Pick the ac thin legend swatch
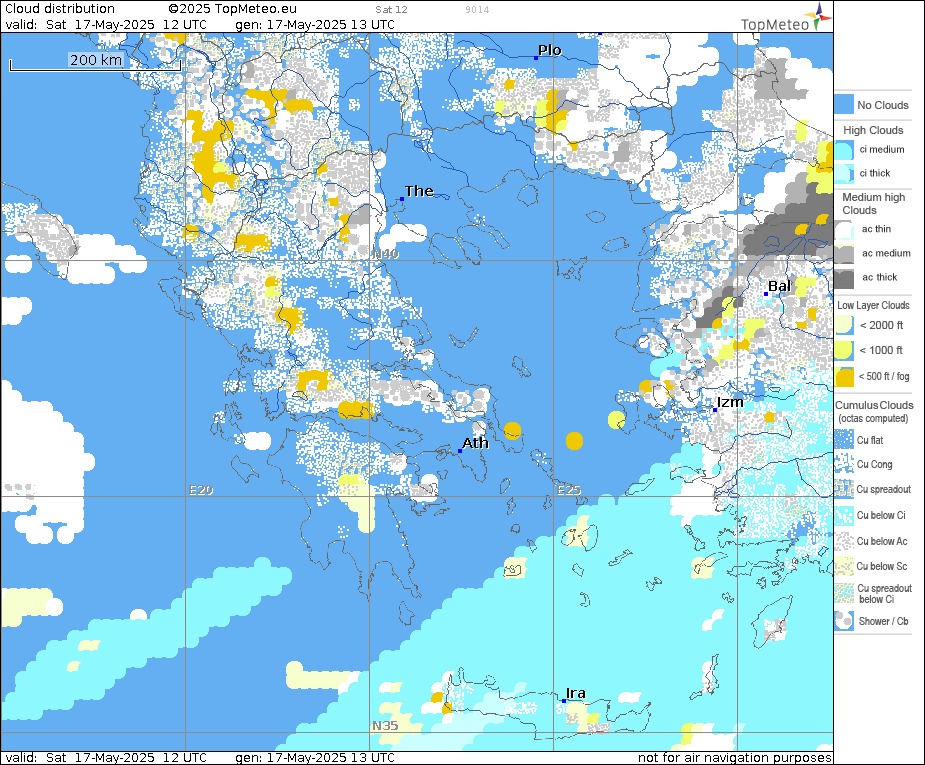 tap(844, 229)
